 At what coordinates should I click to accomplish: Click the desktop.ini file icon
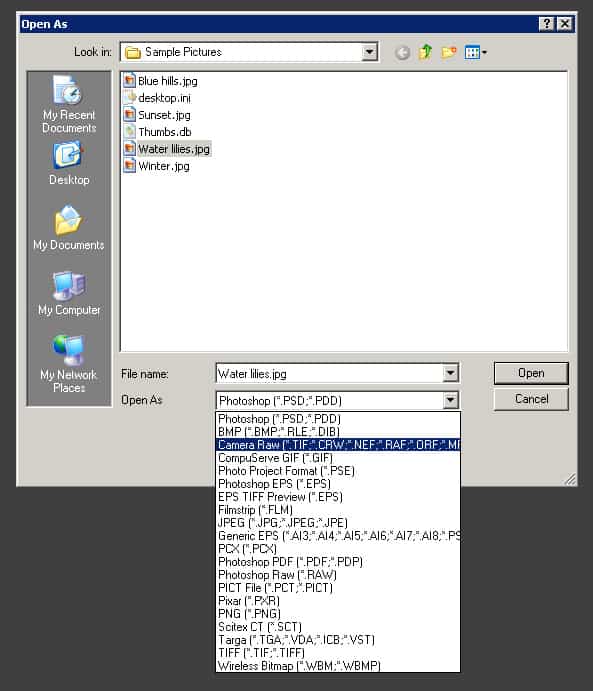(129, 97)
